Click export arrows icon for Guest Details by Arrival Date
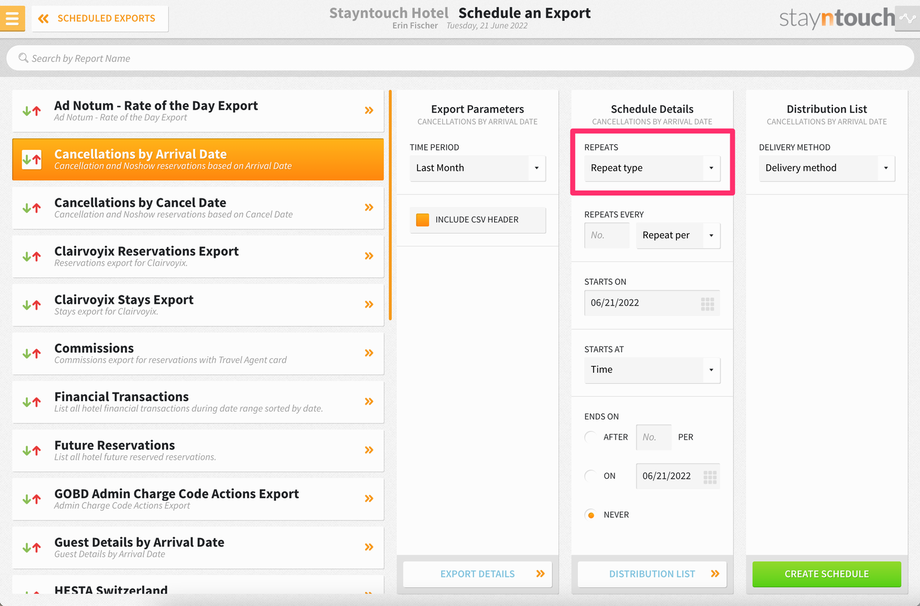Image resolution: width=920 pixels, height=606 pixels. [32, 548]
